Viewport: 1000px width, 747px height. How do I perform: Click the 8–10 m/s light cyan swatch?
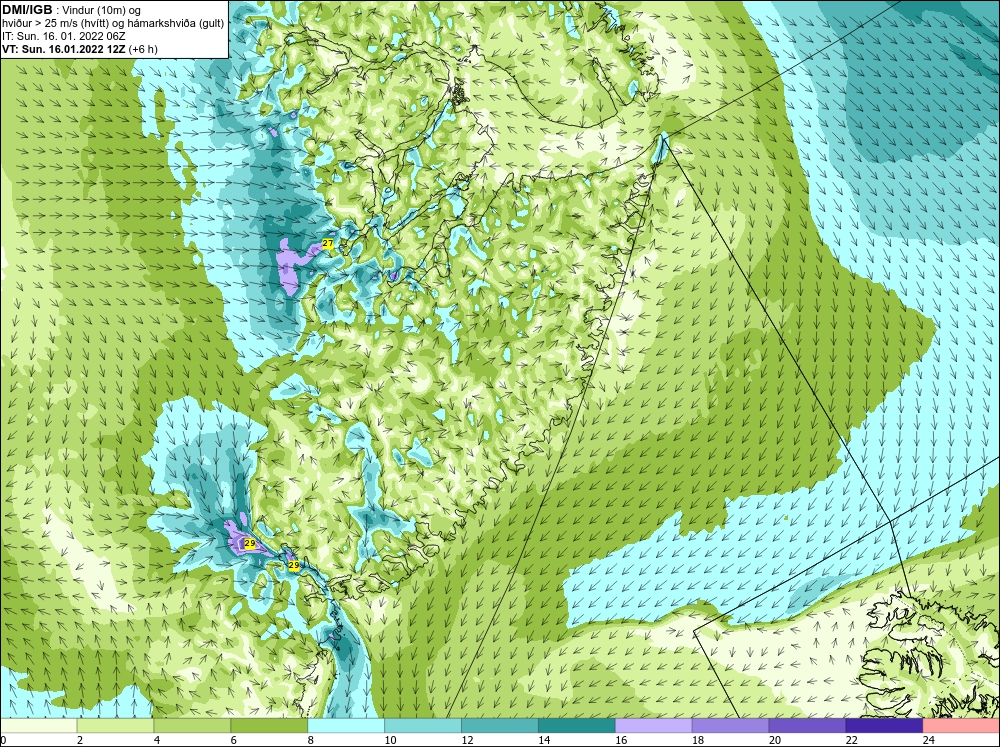click(346, 726)
